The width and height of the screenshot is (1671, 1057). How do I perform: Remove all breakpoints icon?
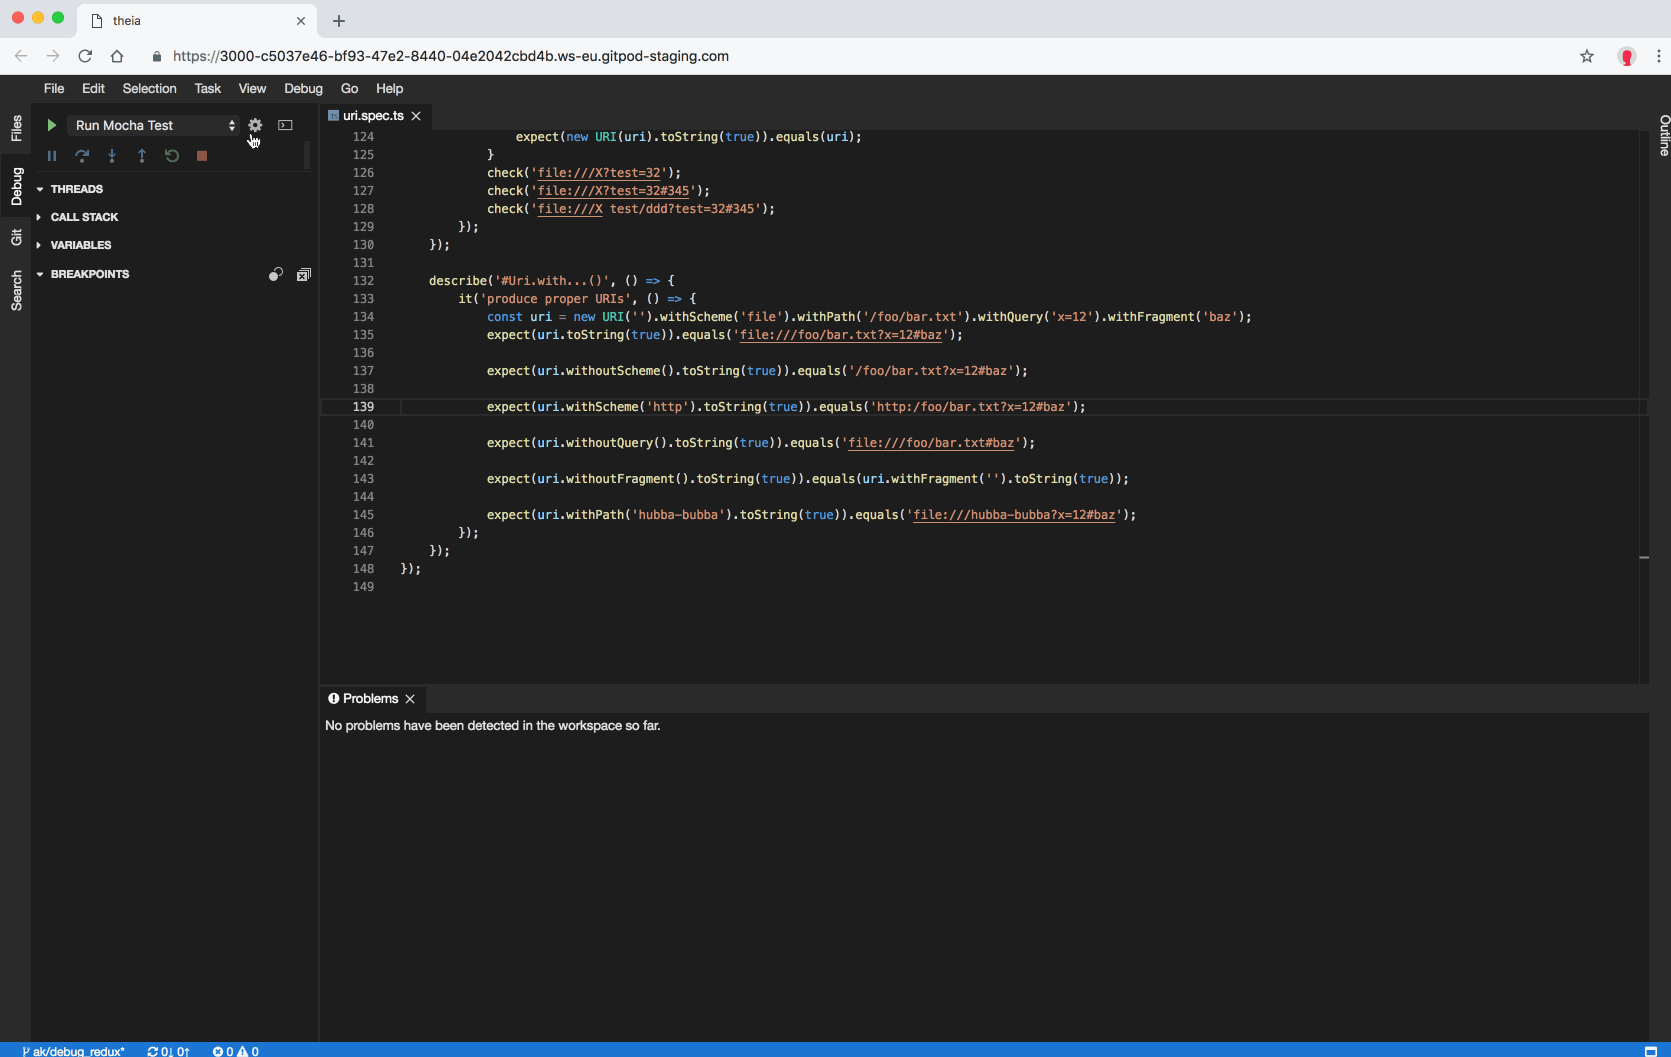304,274
